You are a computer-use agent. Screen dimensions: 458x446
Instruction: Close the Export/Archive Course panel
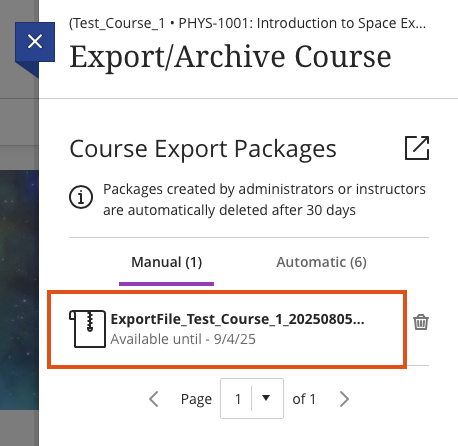(35, 42)
